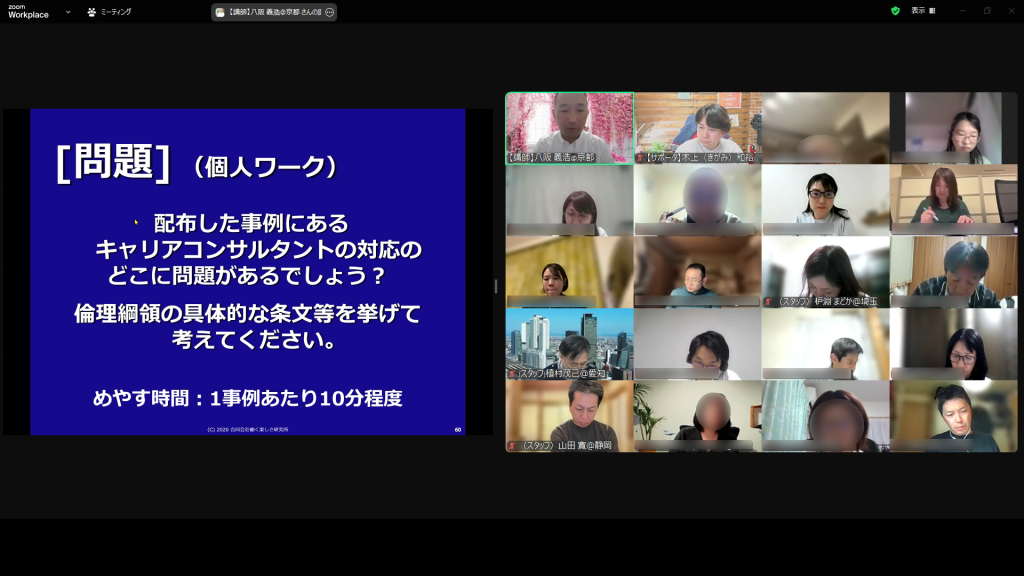
Task: Click the app icon in the sharing banner
Action: pos(220,12)
